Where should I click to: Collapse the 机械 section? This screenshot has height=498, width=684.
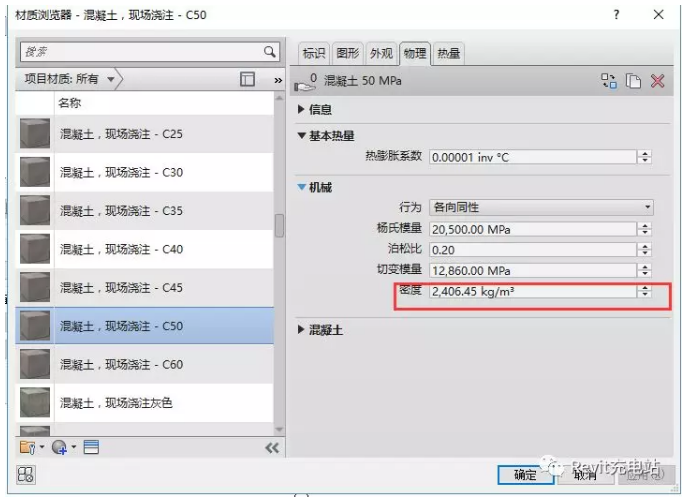301,187
